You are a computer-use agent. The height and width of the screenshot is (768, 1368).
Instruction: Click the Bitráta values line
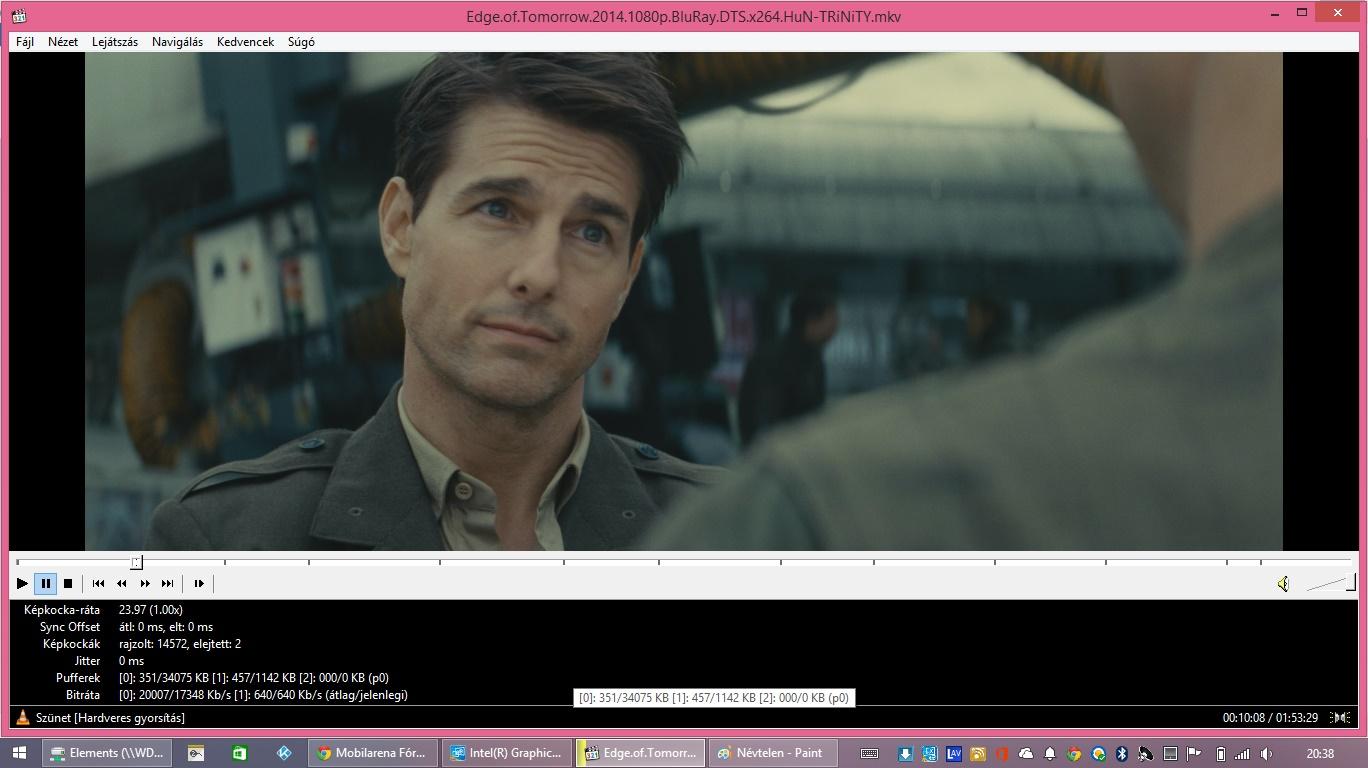[263, 695]
